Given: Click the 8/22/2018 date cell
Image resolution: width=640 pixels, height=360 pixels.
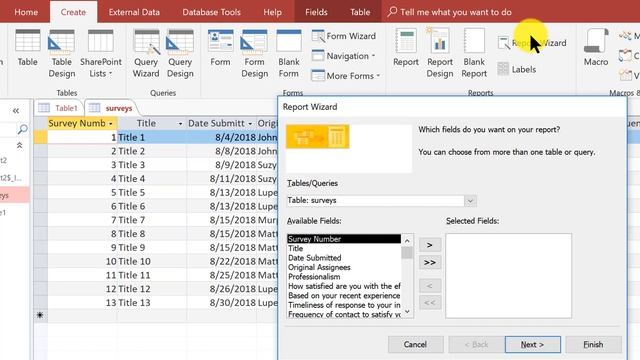Looking at the screenshot, I should tap(222, 261).
